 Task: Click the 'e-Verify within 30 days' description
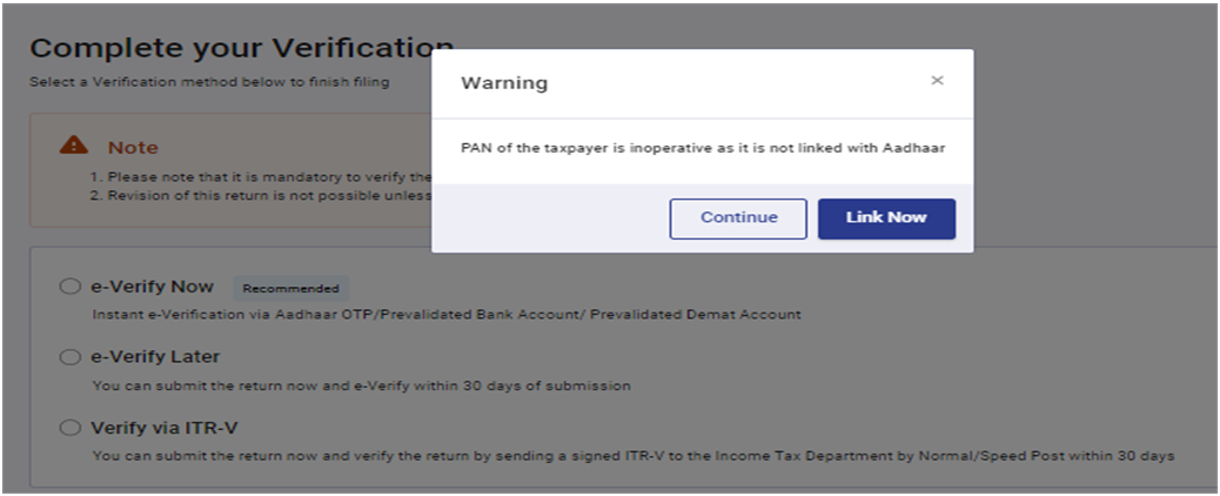click(361, 385)
